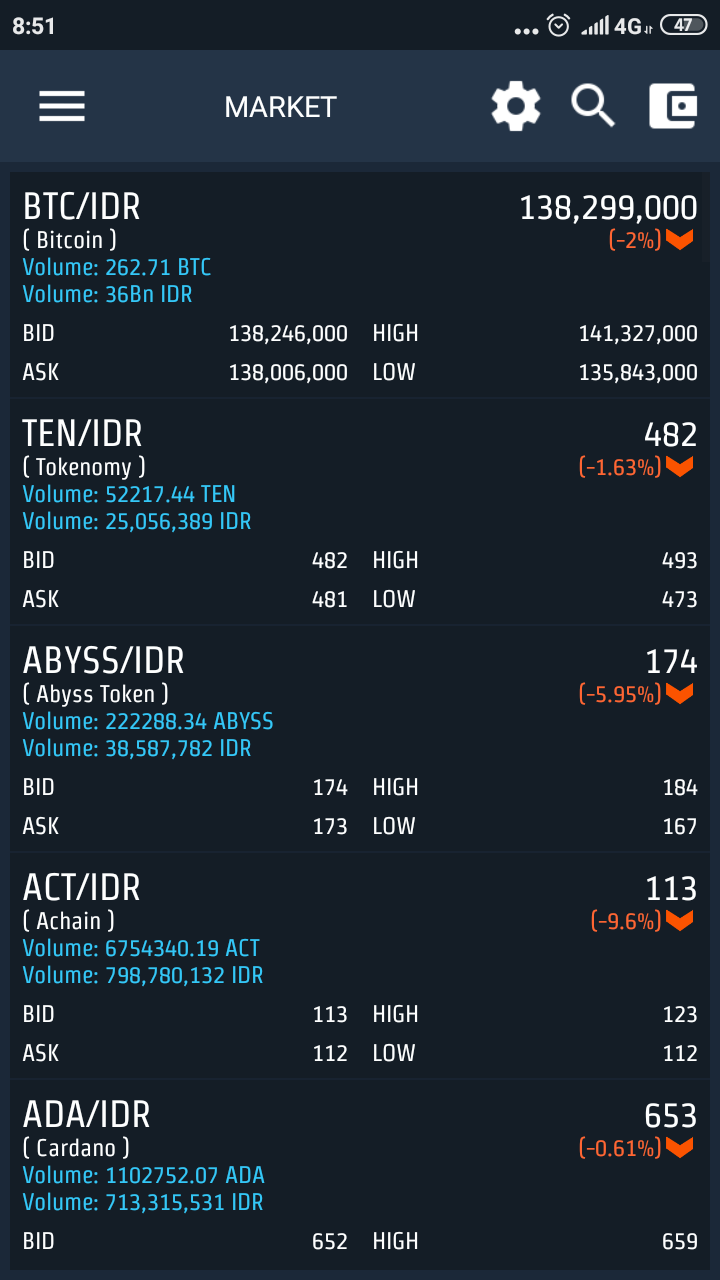The image size is (720, 1280).
Task: Tap Bitcoin last price 138,299,000
Action: click(608, 208)
